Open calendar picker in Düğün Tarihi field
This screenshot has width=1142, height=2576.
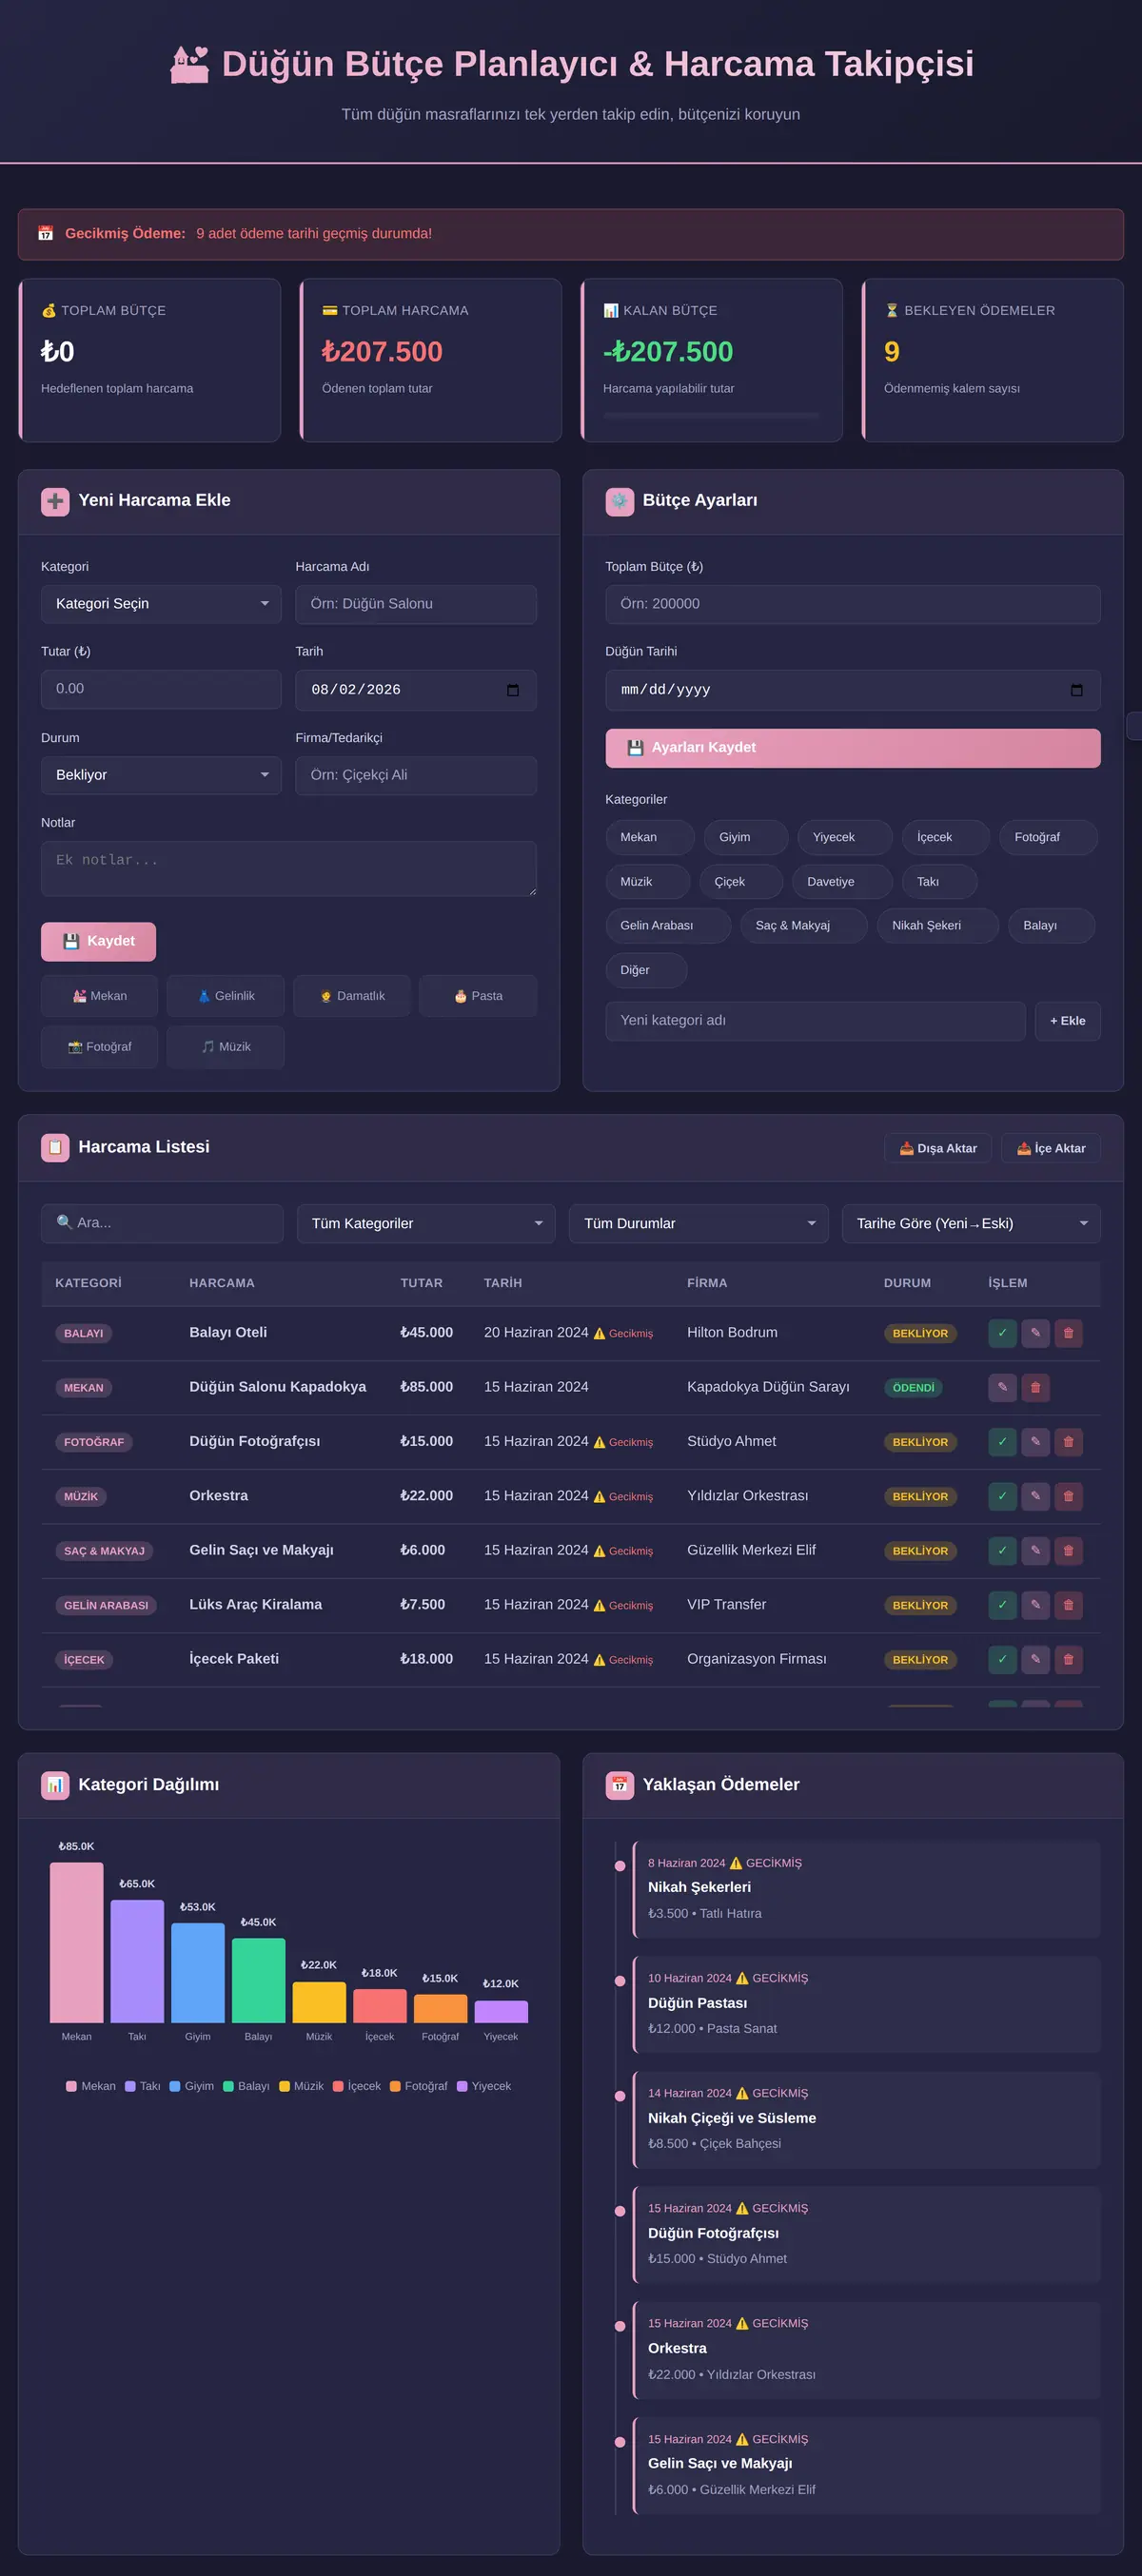point(1076,690)
